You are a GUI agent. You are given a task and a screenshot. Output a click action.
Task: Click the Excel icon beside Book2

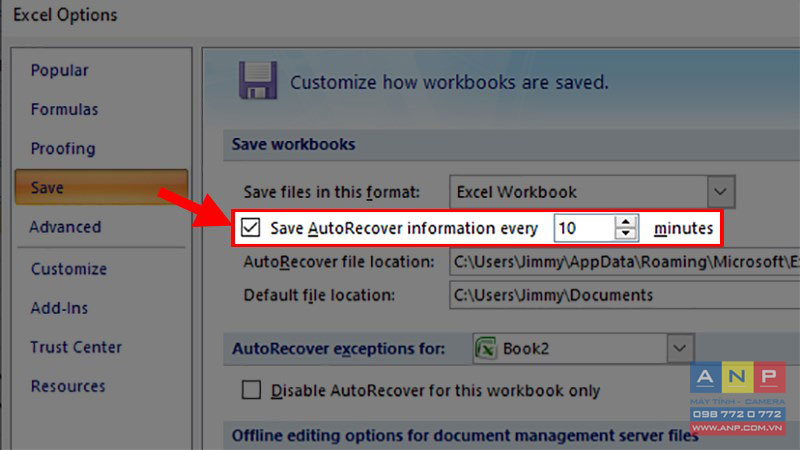pyautogui.click(x=486, y=348)
